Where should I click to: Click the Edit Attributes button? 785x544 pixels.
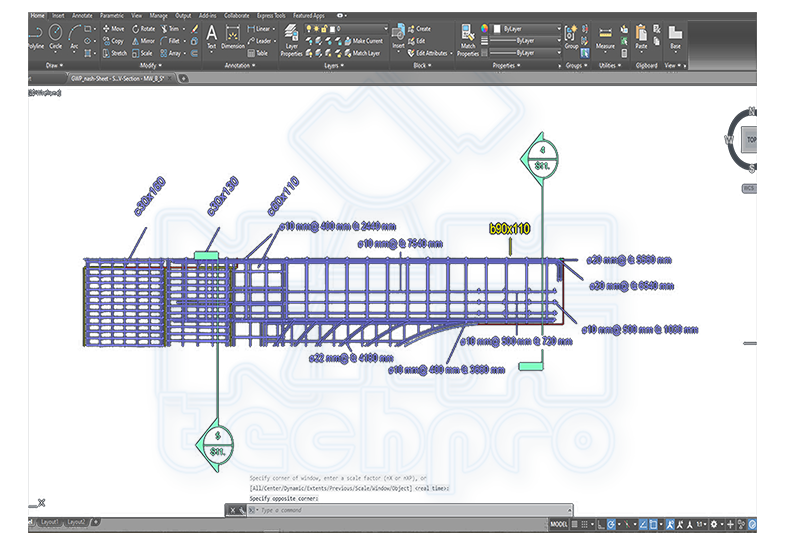[x=429, y=53]
